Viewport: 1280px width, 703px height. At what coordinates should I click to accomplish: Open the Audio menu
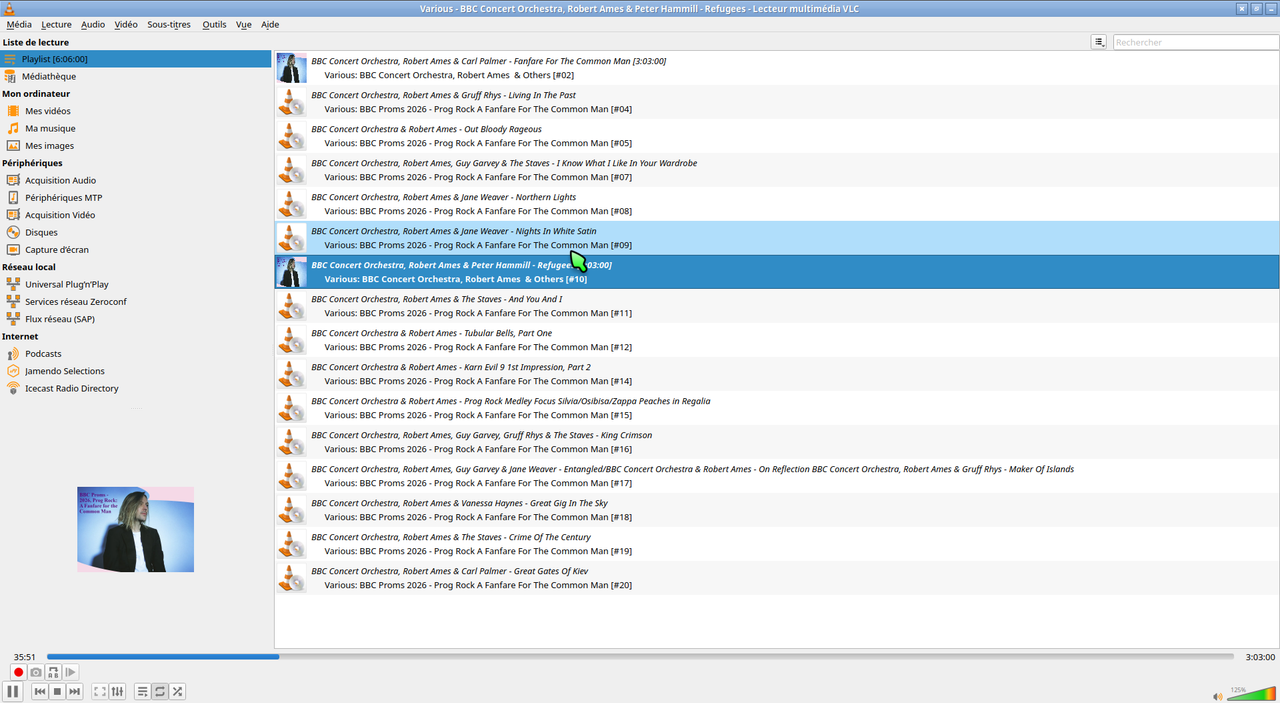pos(93,24)
